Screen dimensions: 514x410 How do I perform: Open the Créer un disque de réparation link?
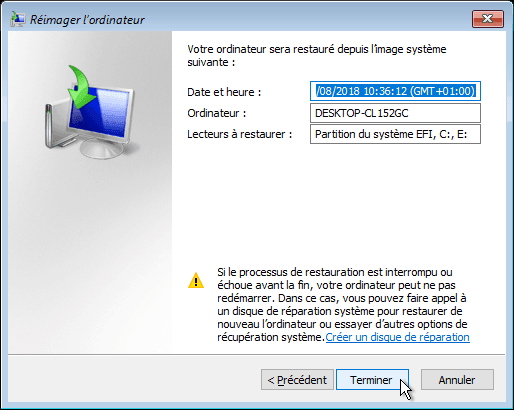coord(397,337)
